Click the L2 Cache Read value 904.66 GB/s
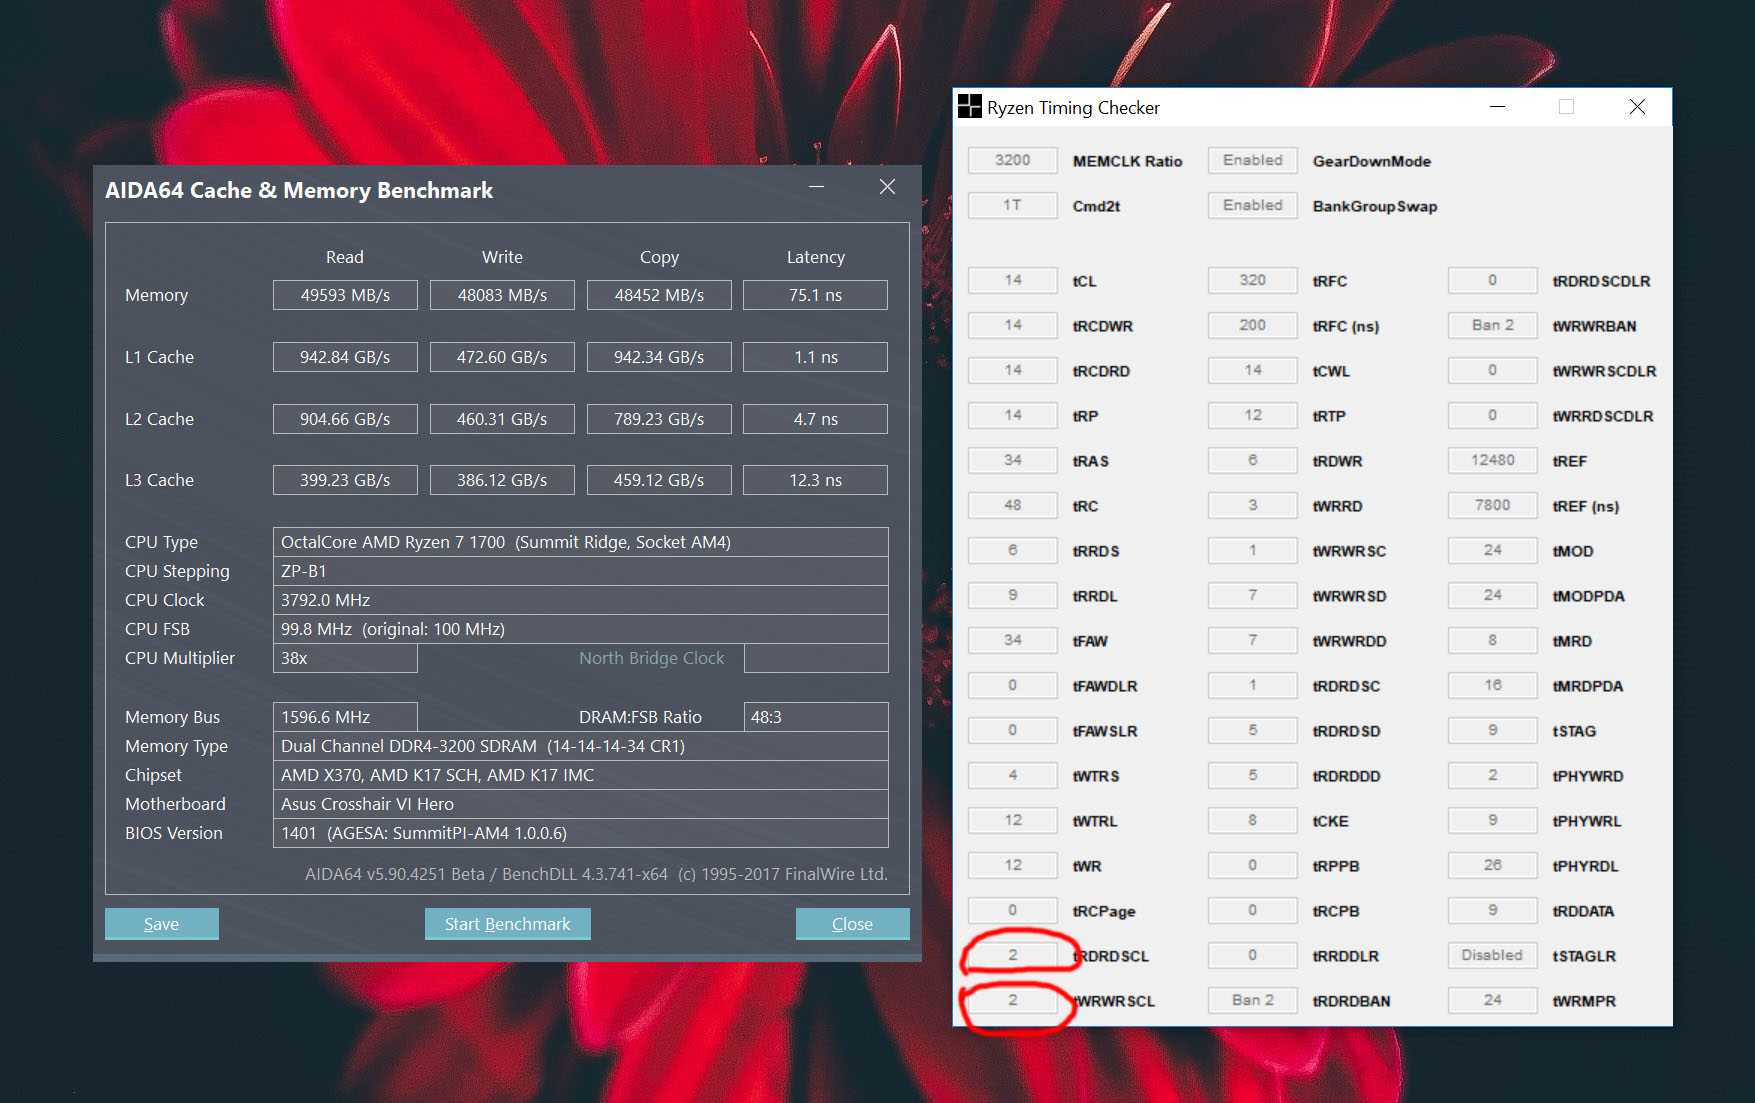Viewport: 1755px width, 1103px height. 345,419
